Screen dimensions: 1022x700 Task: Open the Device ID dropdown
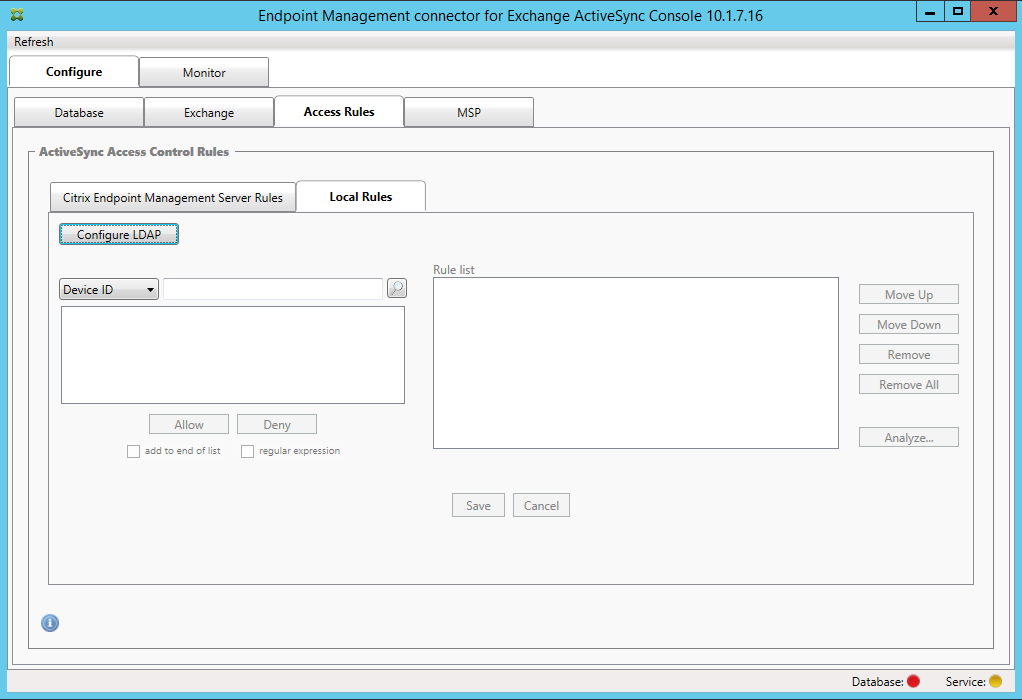pyautogui.click(x=109, y=290)
